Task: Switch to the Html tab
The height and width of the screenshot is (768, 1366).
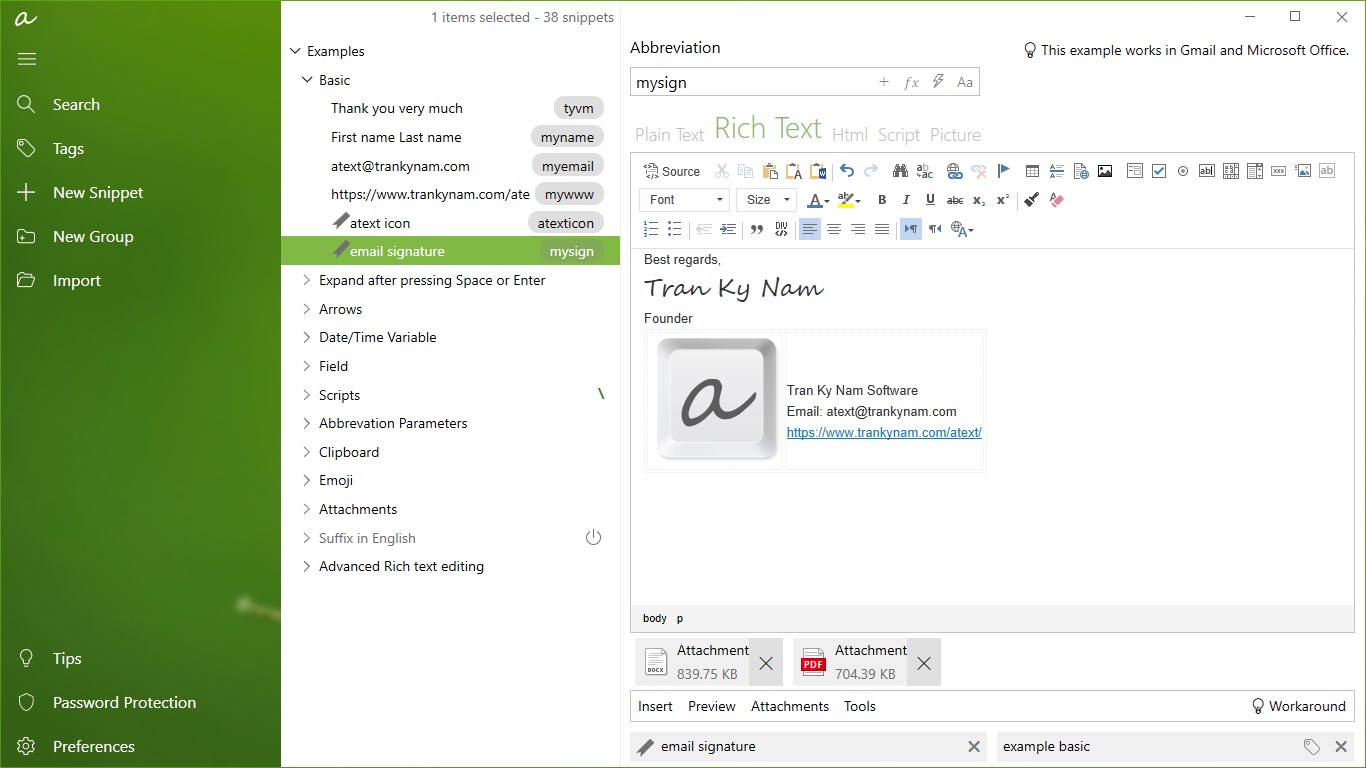Action: [850, 133]
